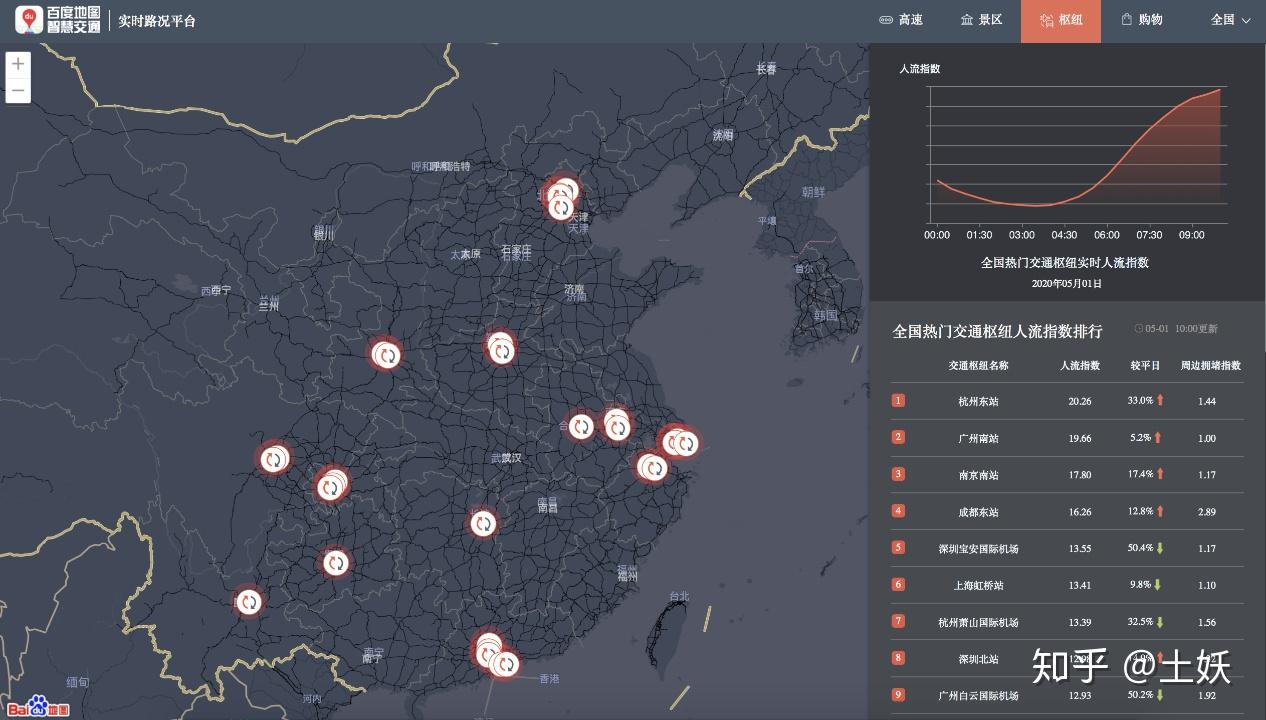Select the active 枢纽 tab

(x=1061, y=21)
